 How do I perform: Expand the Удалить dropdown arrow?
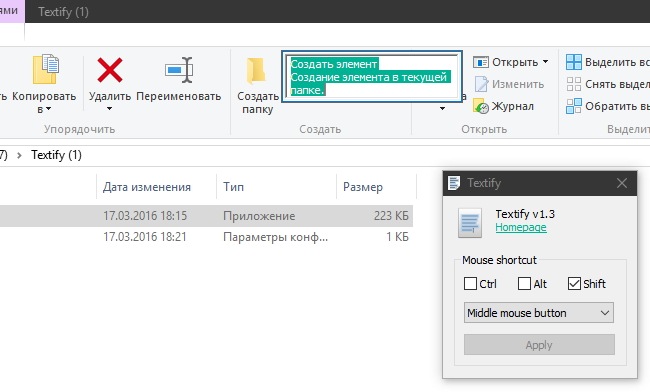pos(109,109)
